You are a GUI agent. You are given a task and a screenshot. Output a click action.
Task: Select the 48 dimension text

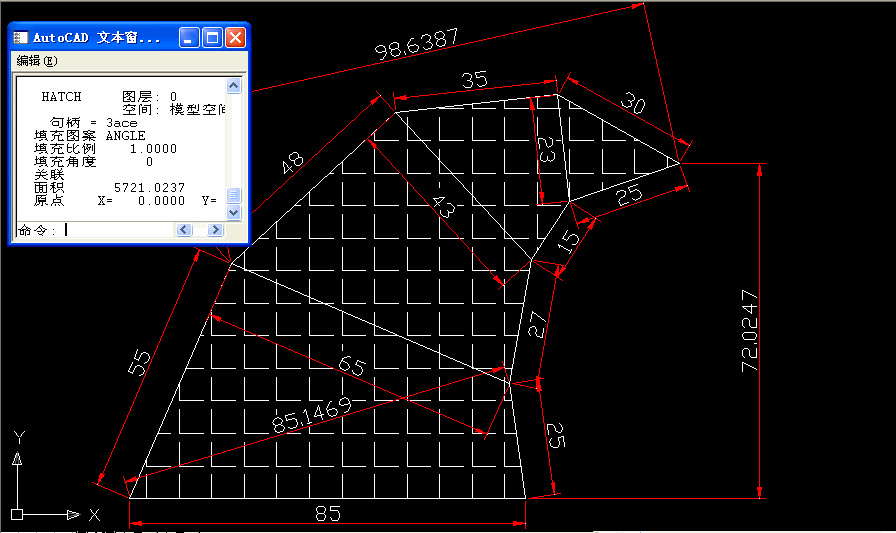point(293,162)
